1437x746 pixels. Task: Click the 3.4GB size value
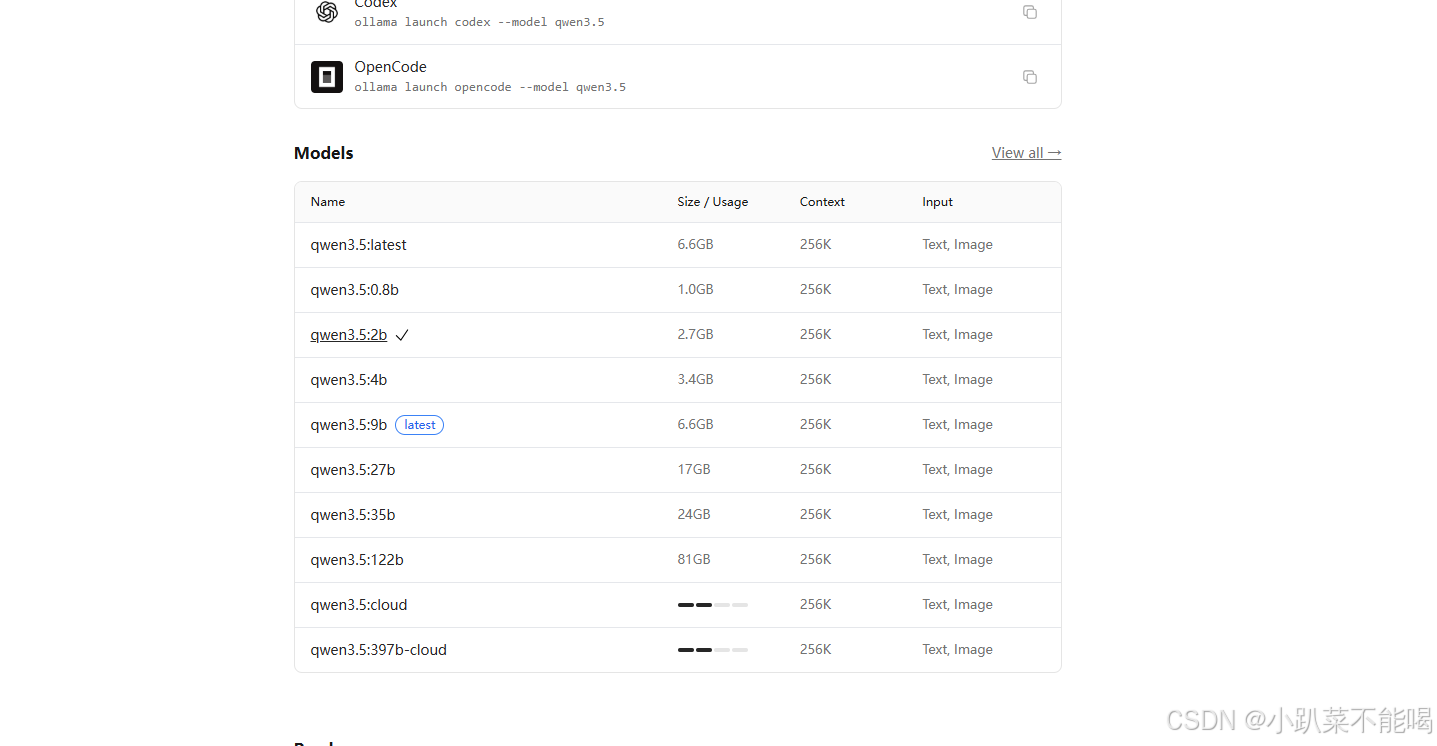(x=696, y=380)
